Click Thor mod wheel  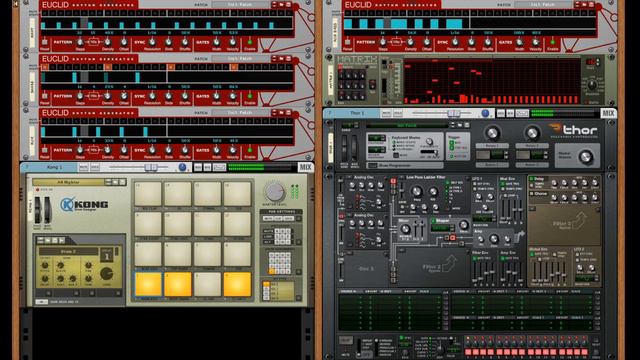[354, 148]
